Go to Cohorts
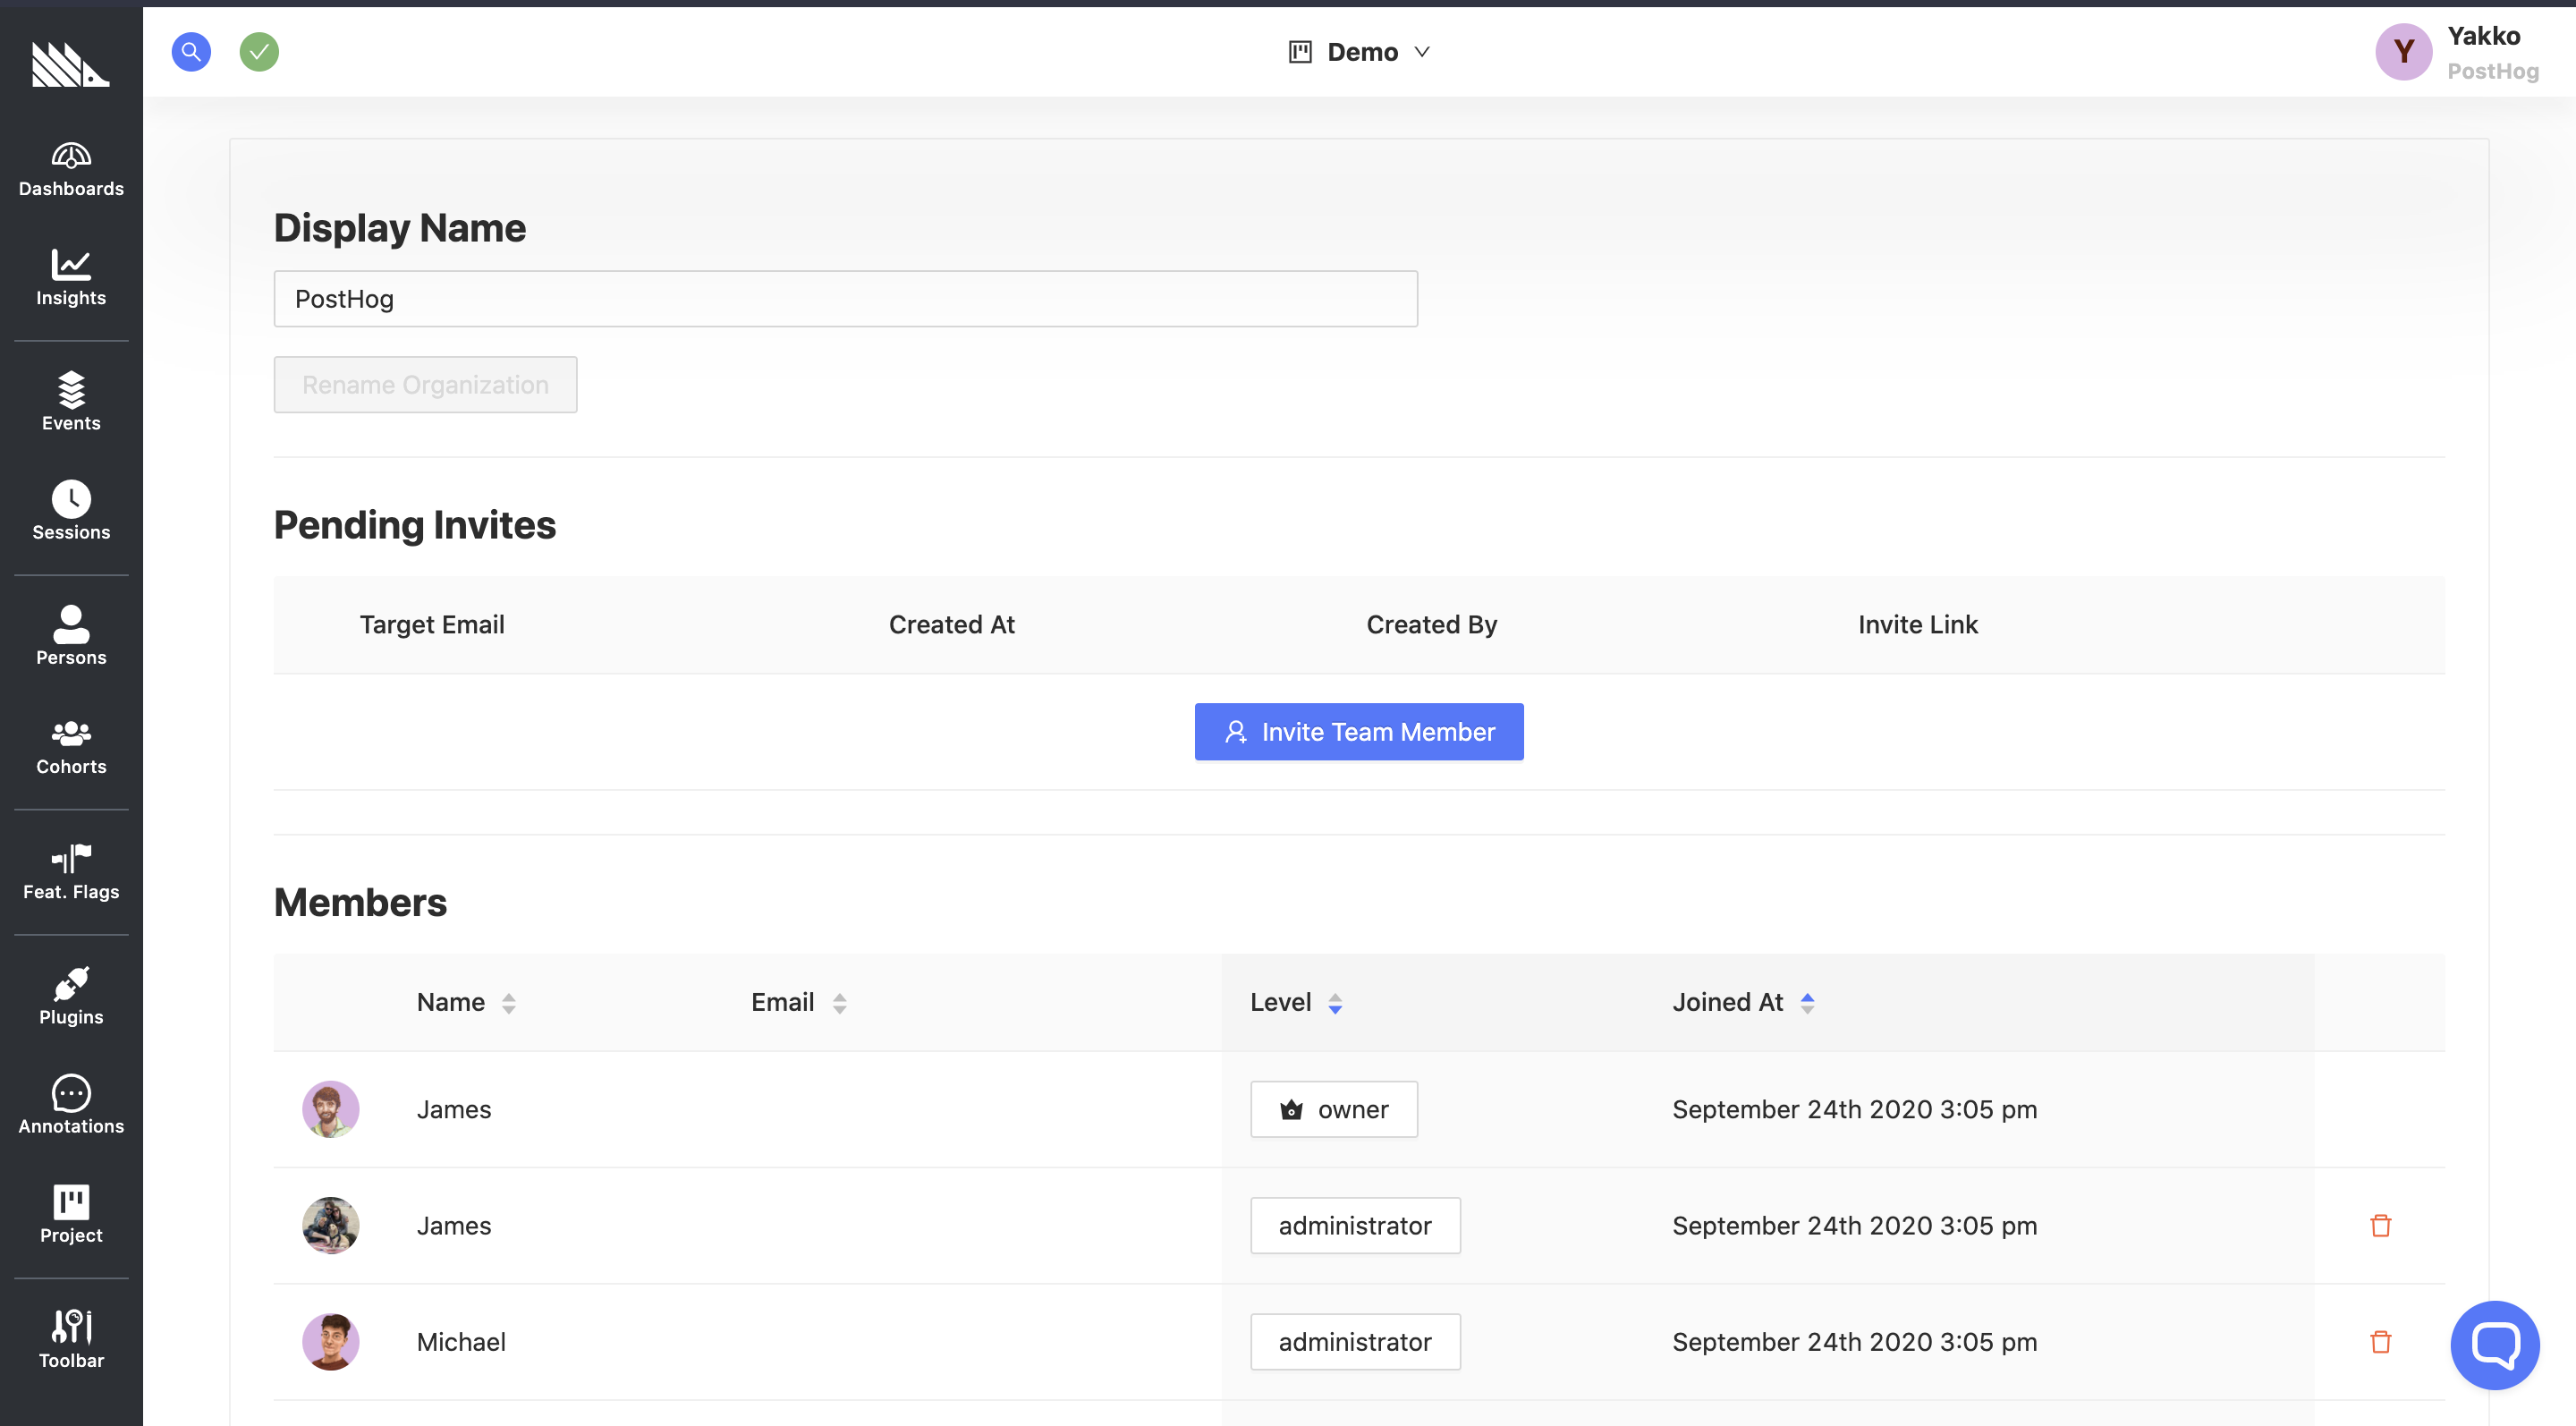 click(x=71, y=746)
